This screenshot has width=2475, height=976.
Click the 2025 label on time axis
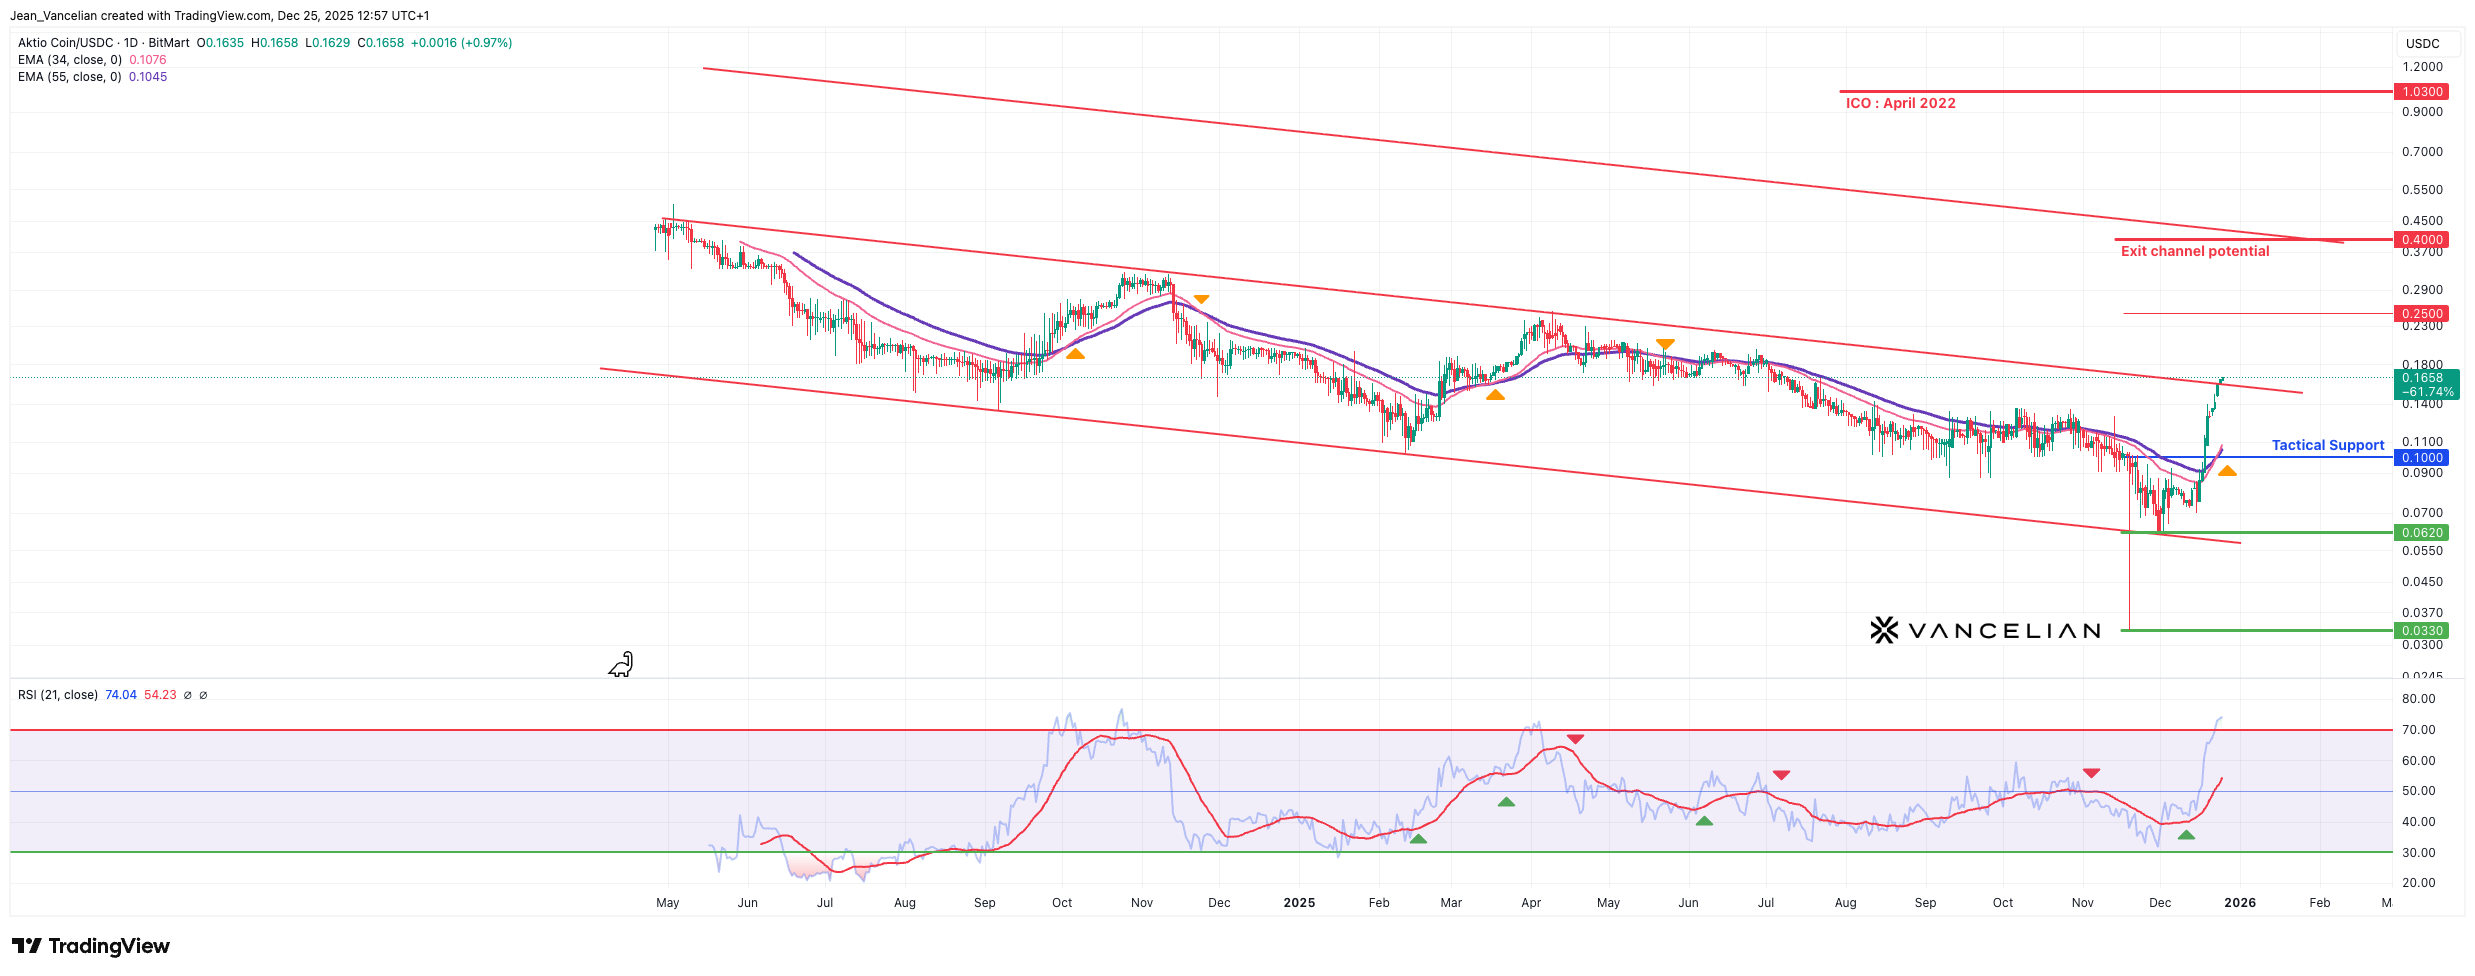1299,903
